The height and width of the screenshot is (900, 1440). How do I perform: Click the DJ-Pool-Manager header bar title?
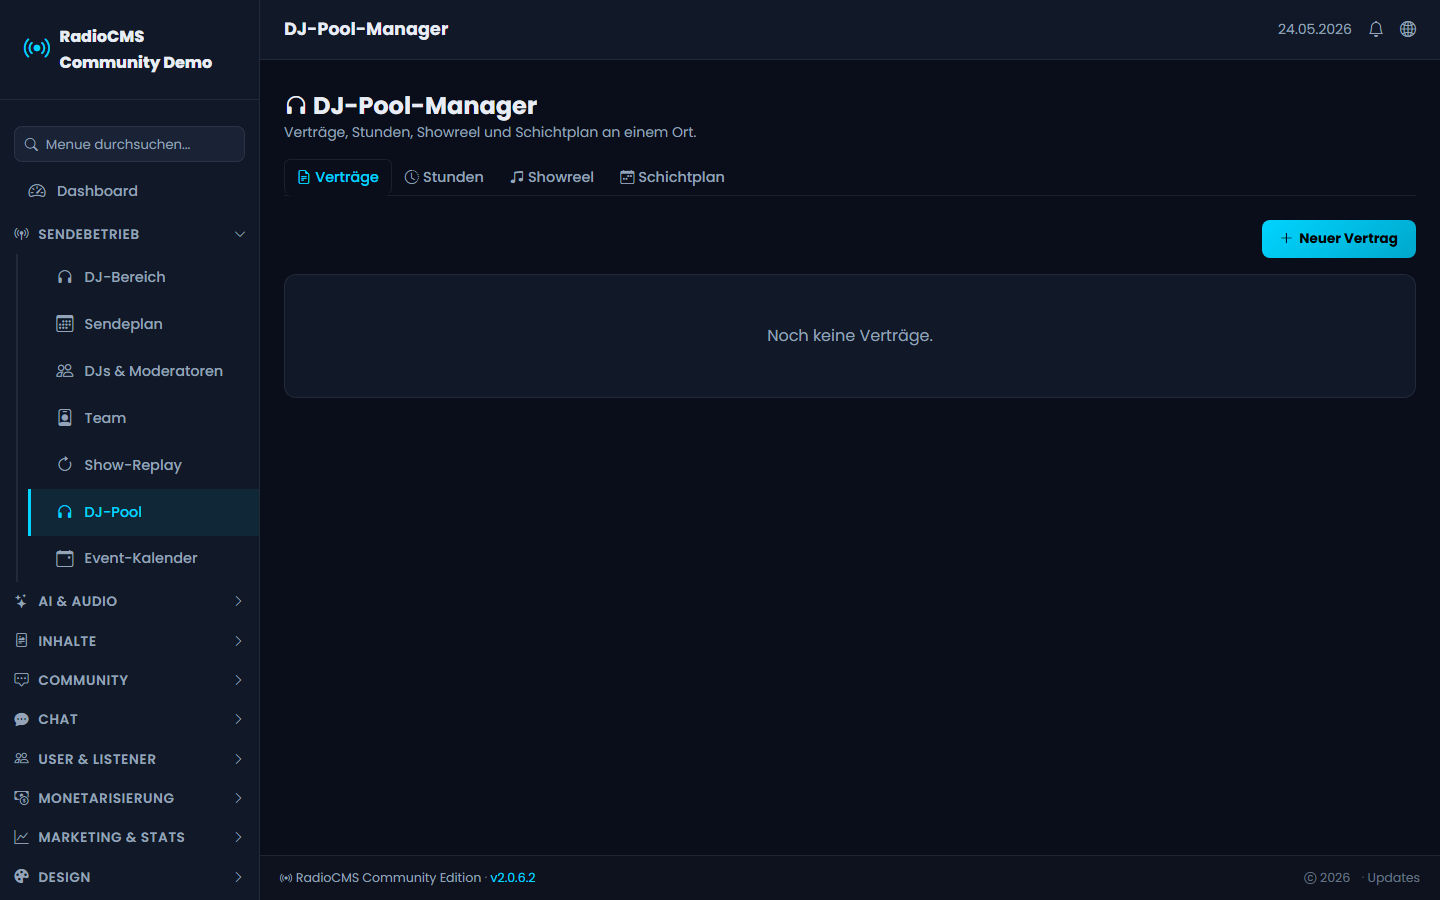coord(366,29)
